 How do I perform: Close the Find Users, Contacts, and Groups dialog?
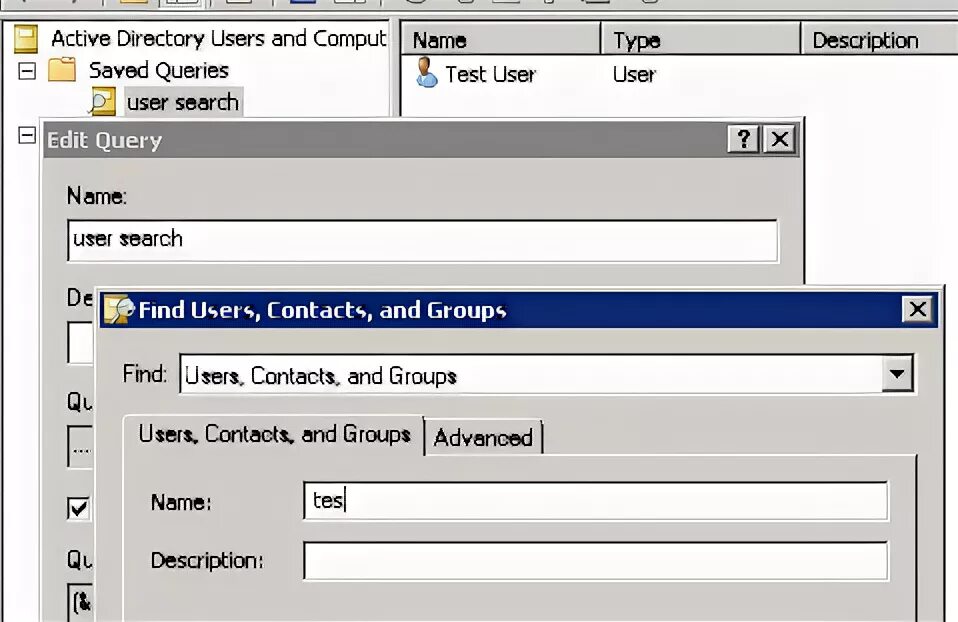coord(917,309)
